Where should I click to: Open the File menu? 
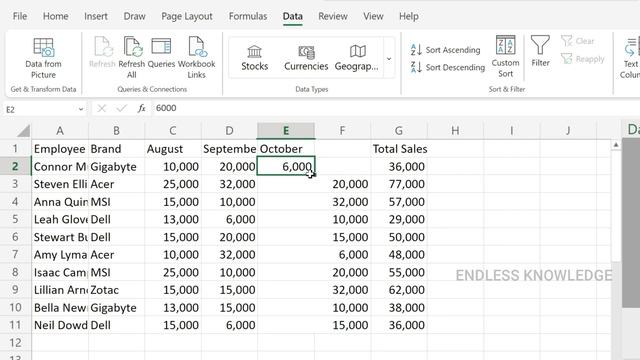[x=20, y=16]
